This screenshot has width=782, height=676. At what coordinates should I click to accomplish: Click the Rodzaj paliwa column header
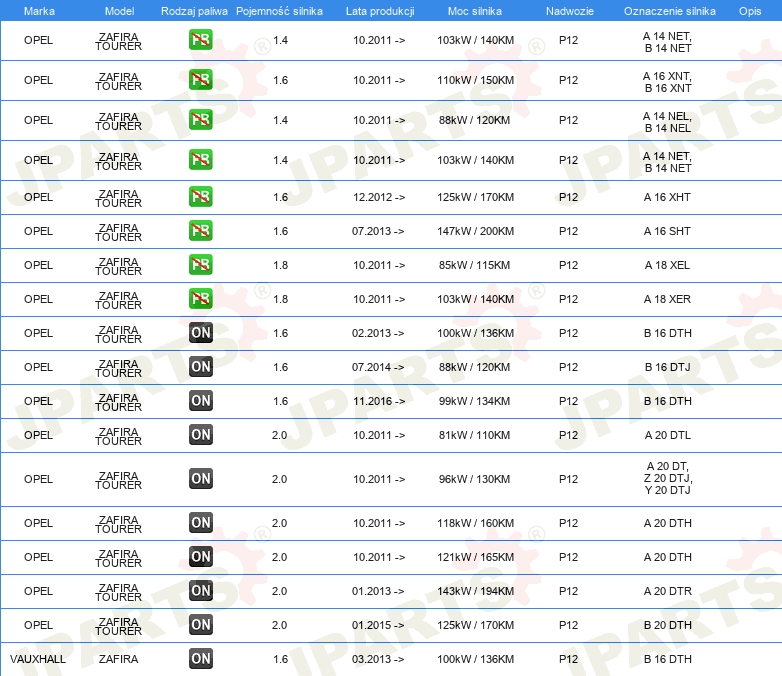pyautogui.click(x=194, y=11)
